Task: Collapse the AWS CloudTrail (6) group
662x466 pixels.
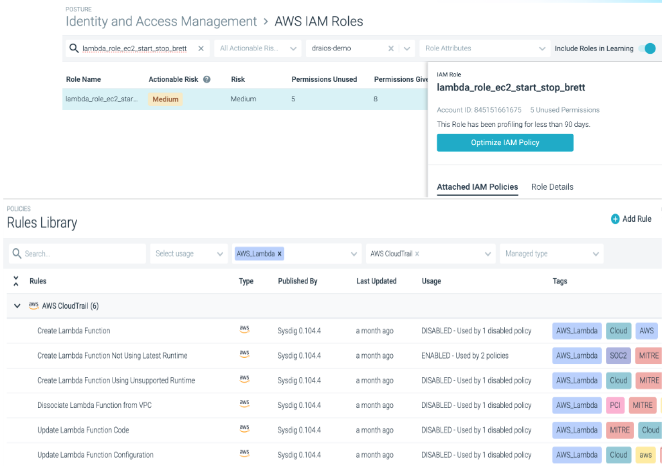Action: (x=17, y=306)
